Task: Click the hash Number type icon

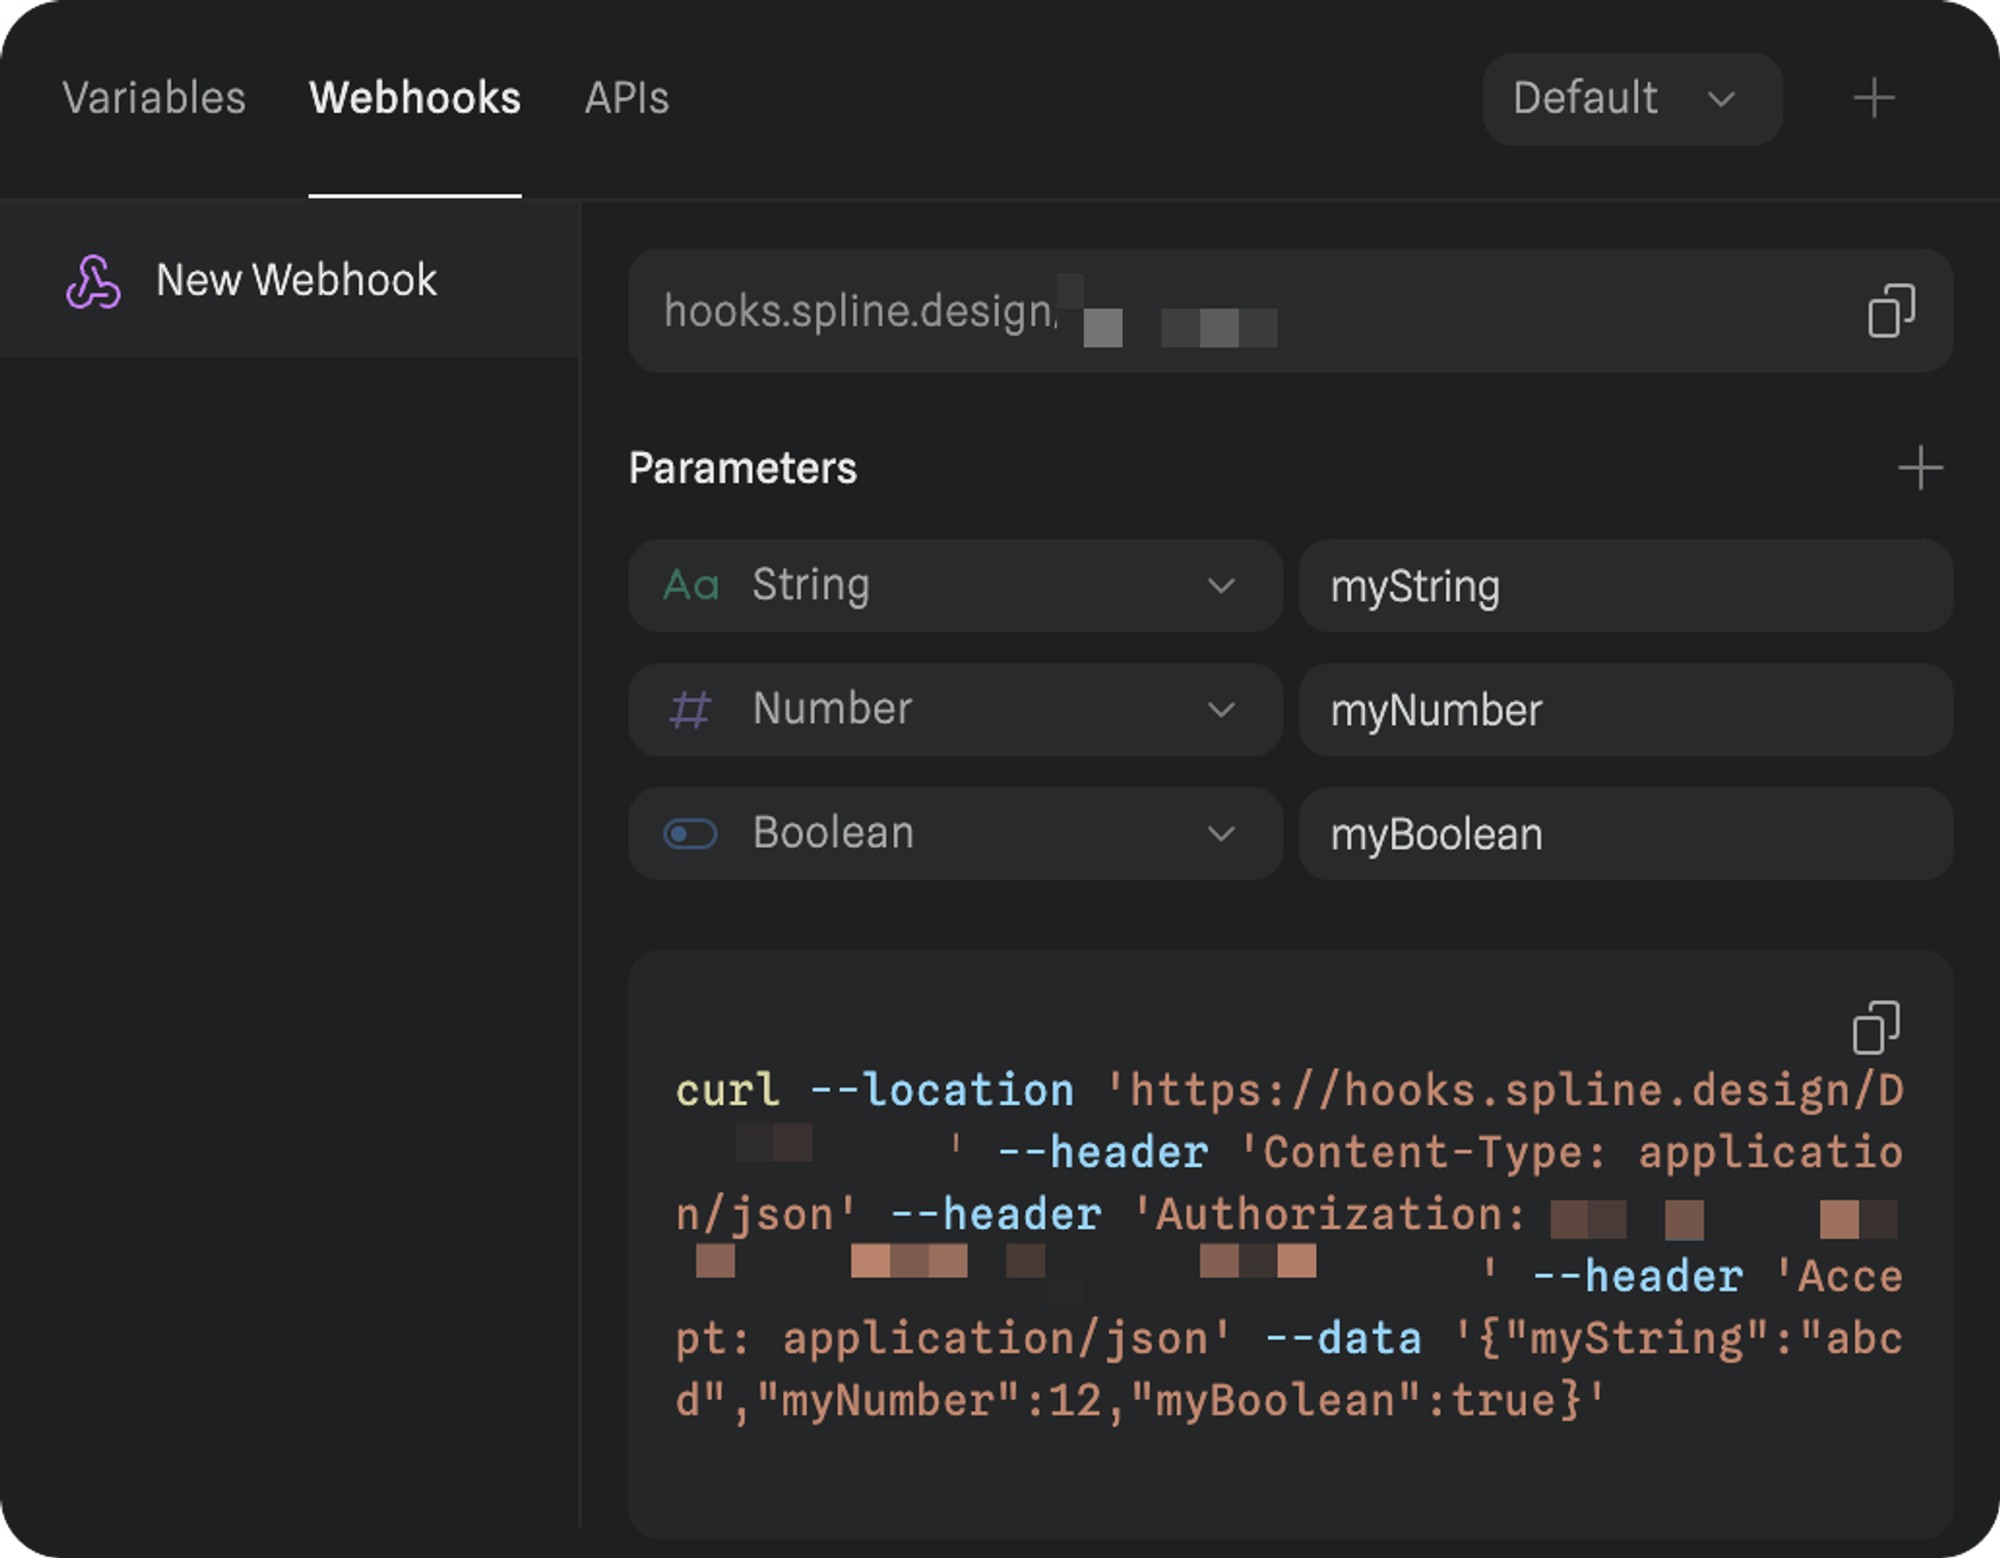Action: pos(690,710)
